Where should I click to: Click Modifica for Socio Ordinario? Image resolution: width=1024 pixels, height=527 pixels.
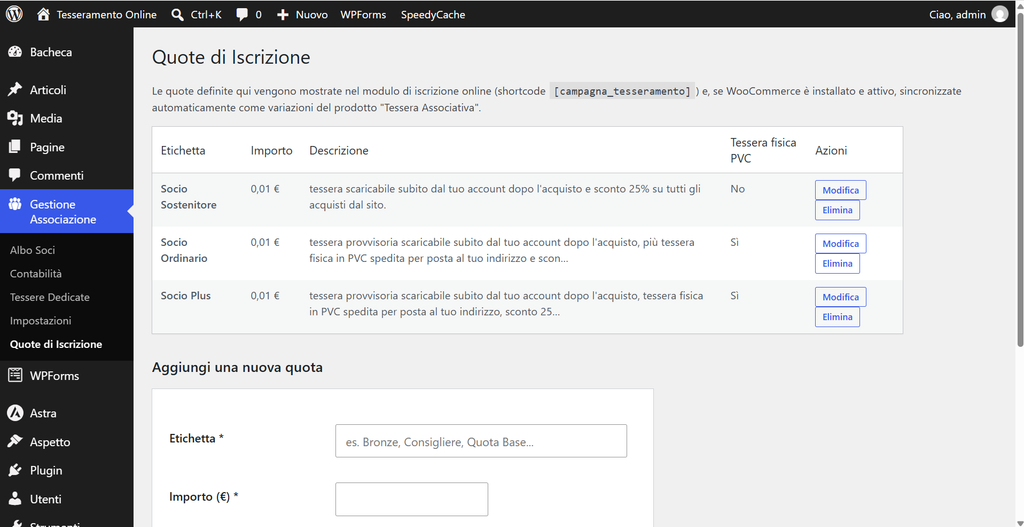click(840, 244)
